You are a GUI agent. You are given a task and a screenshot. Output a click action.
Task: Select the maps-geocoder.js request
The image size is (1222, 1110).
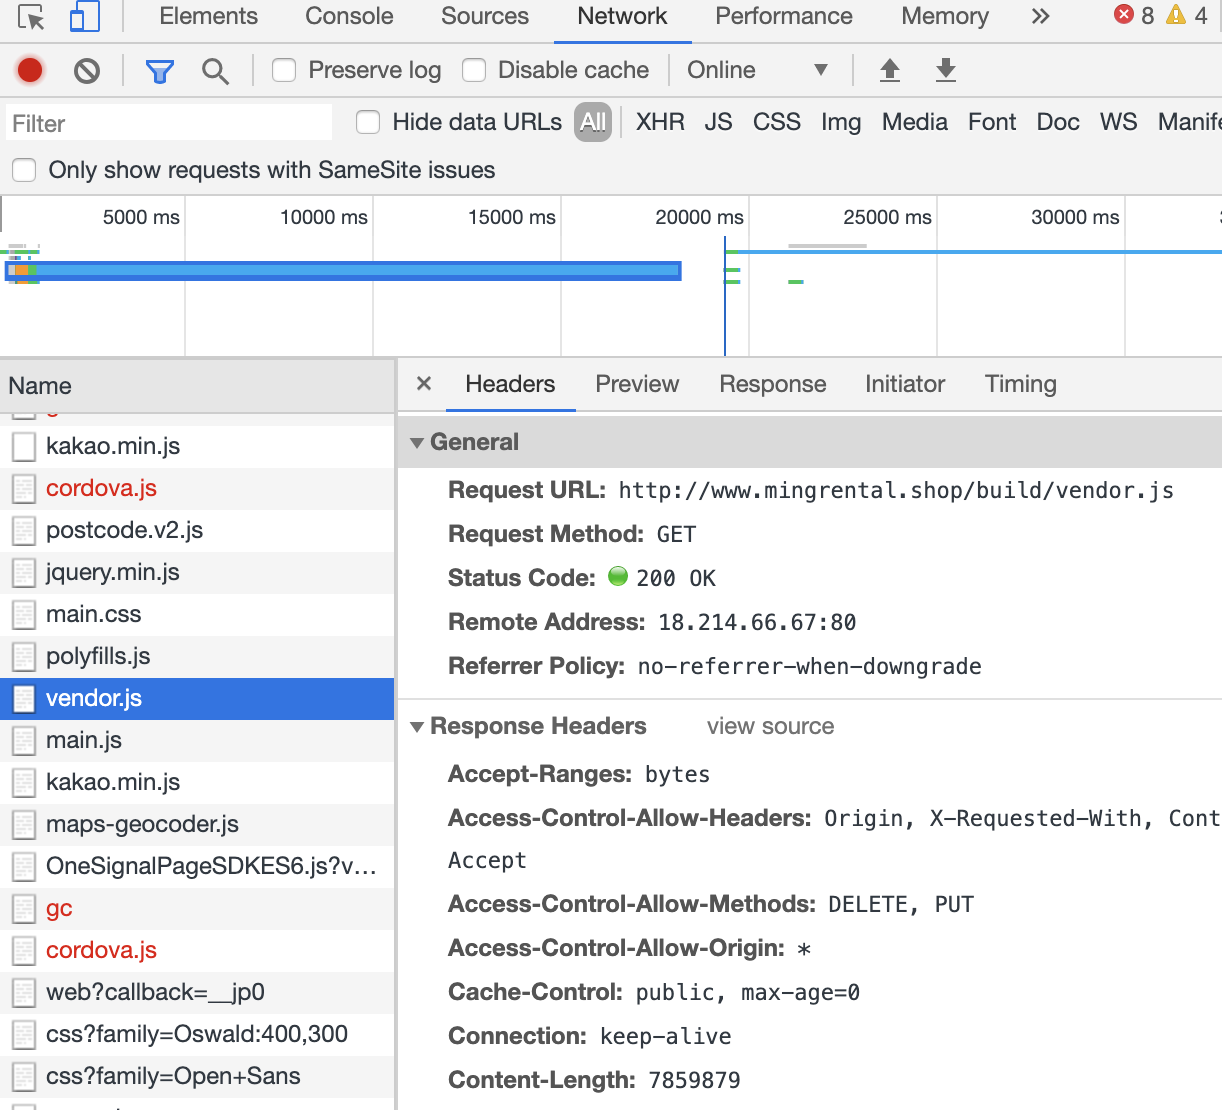click(x=197, y=824)
